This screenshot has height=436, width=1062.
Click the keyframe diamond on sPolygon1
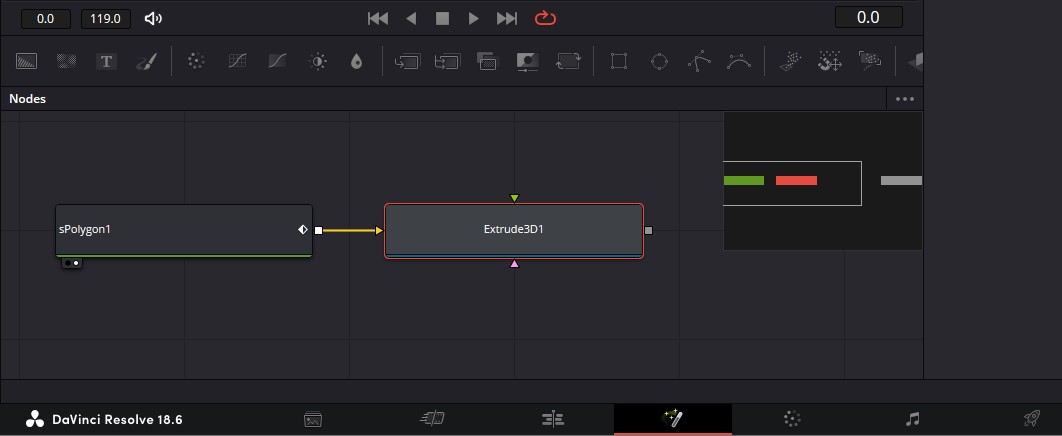tap(303, 230)
